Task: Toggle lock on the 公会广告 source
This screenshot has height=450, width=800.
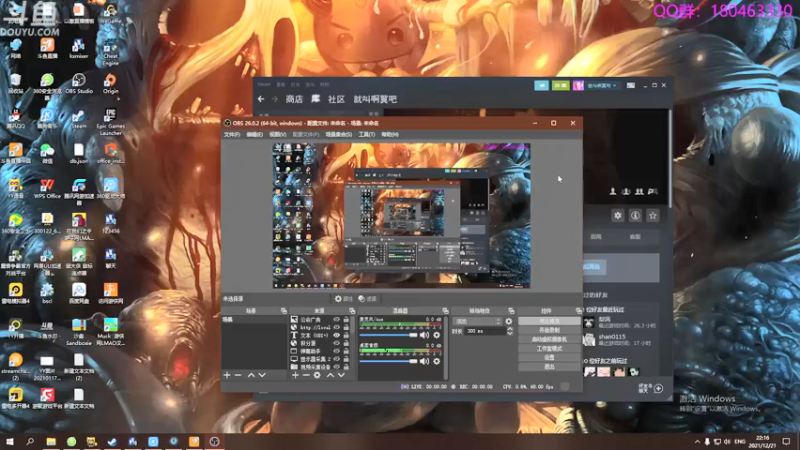Action: (346, 320)
